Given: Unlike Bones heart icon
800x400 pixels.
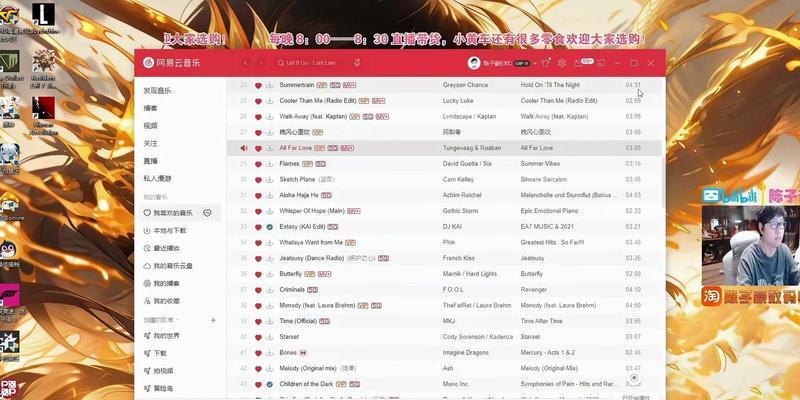Looking at the screenshot, I should coord(258,353).
